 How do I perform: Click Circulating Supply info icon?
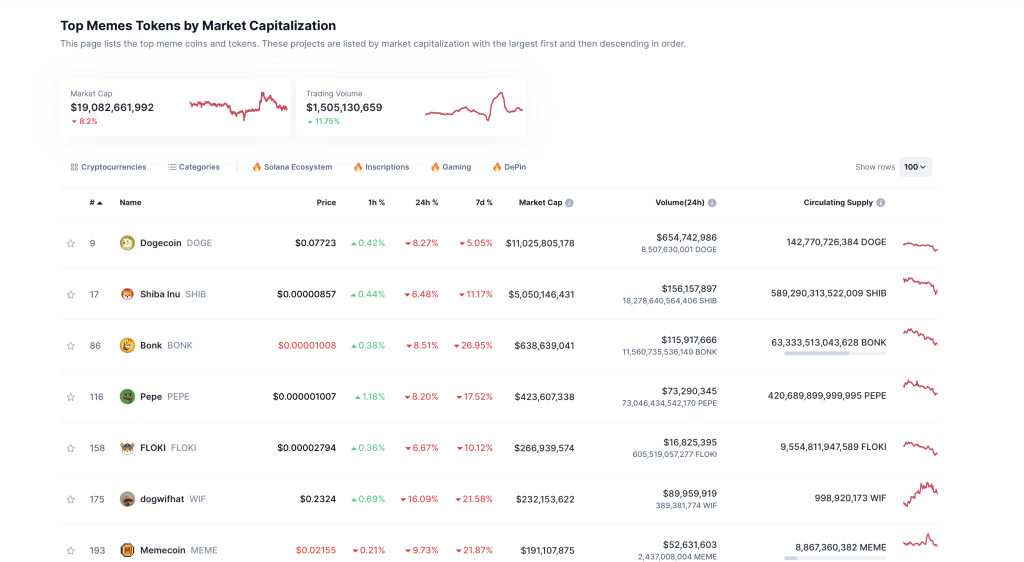tap(880, 203)
